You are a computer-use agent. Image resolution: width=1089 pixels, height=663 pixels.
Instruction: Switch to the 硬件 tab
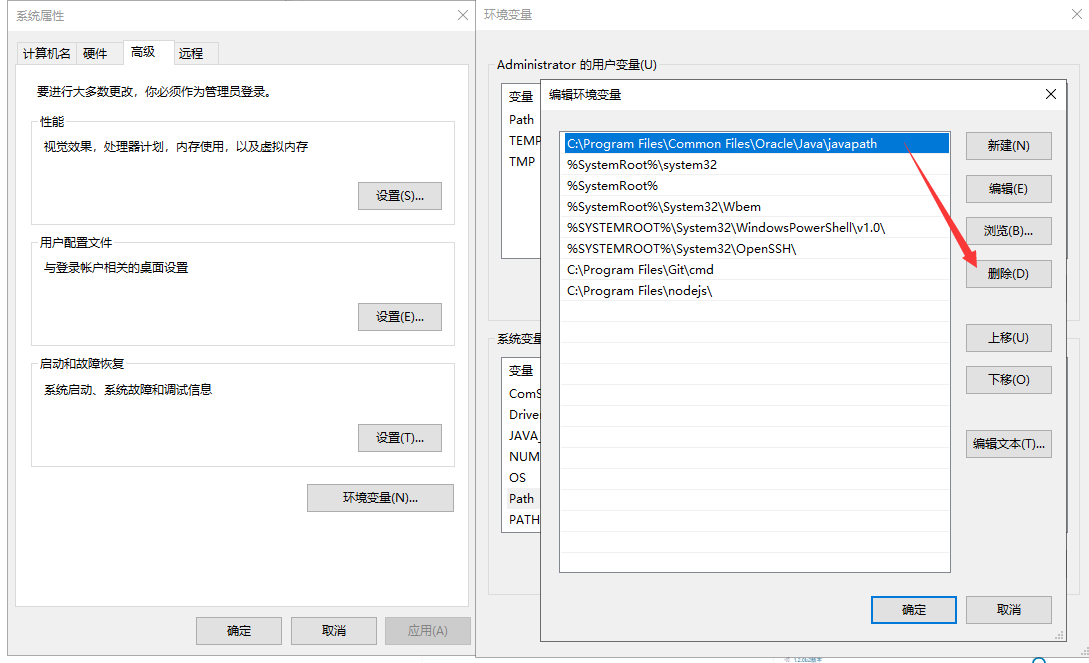95,53
